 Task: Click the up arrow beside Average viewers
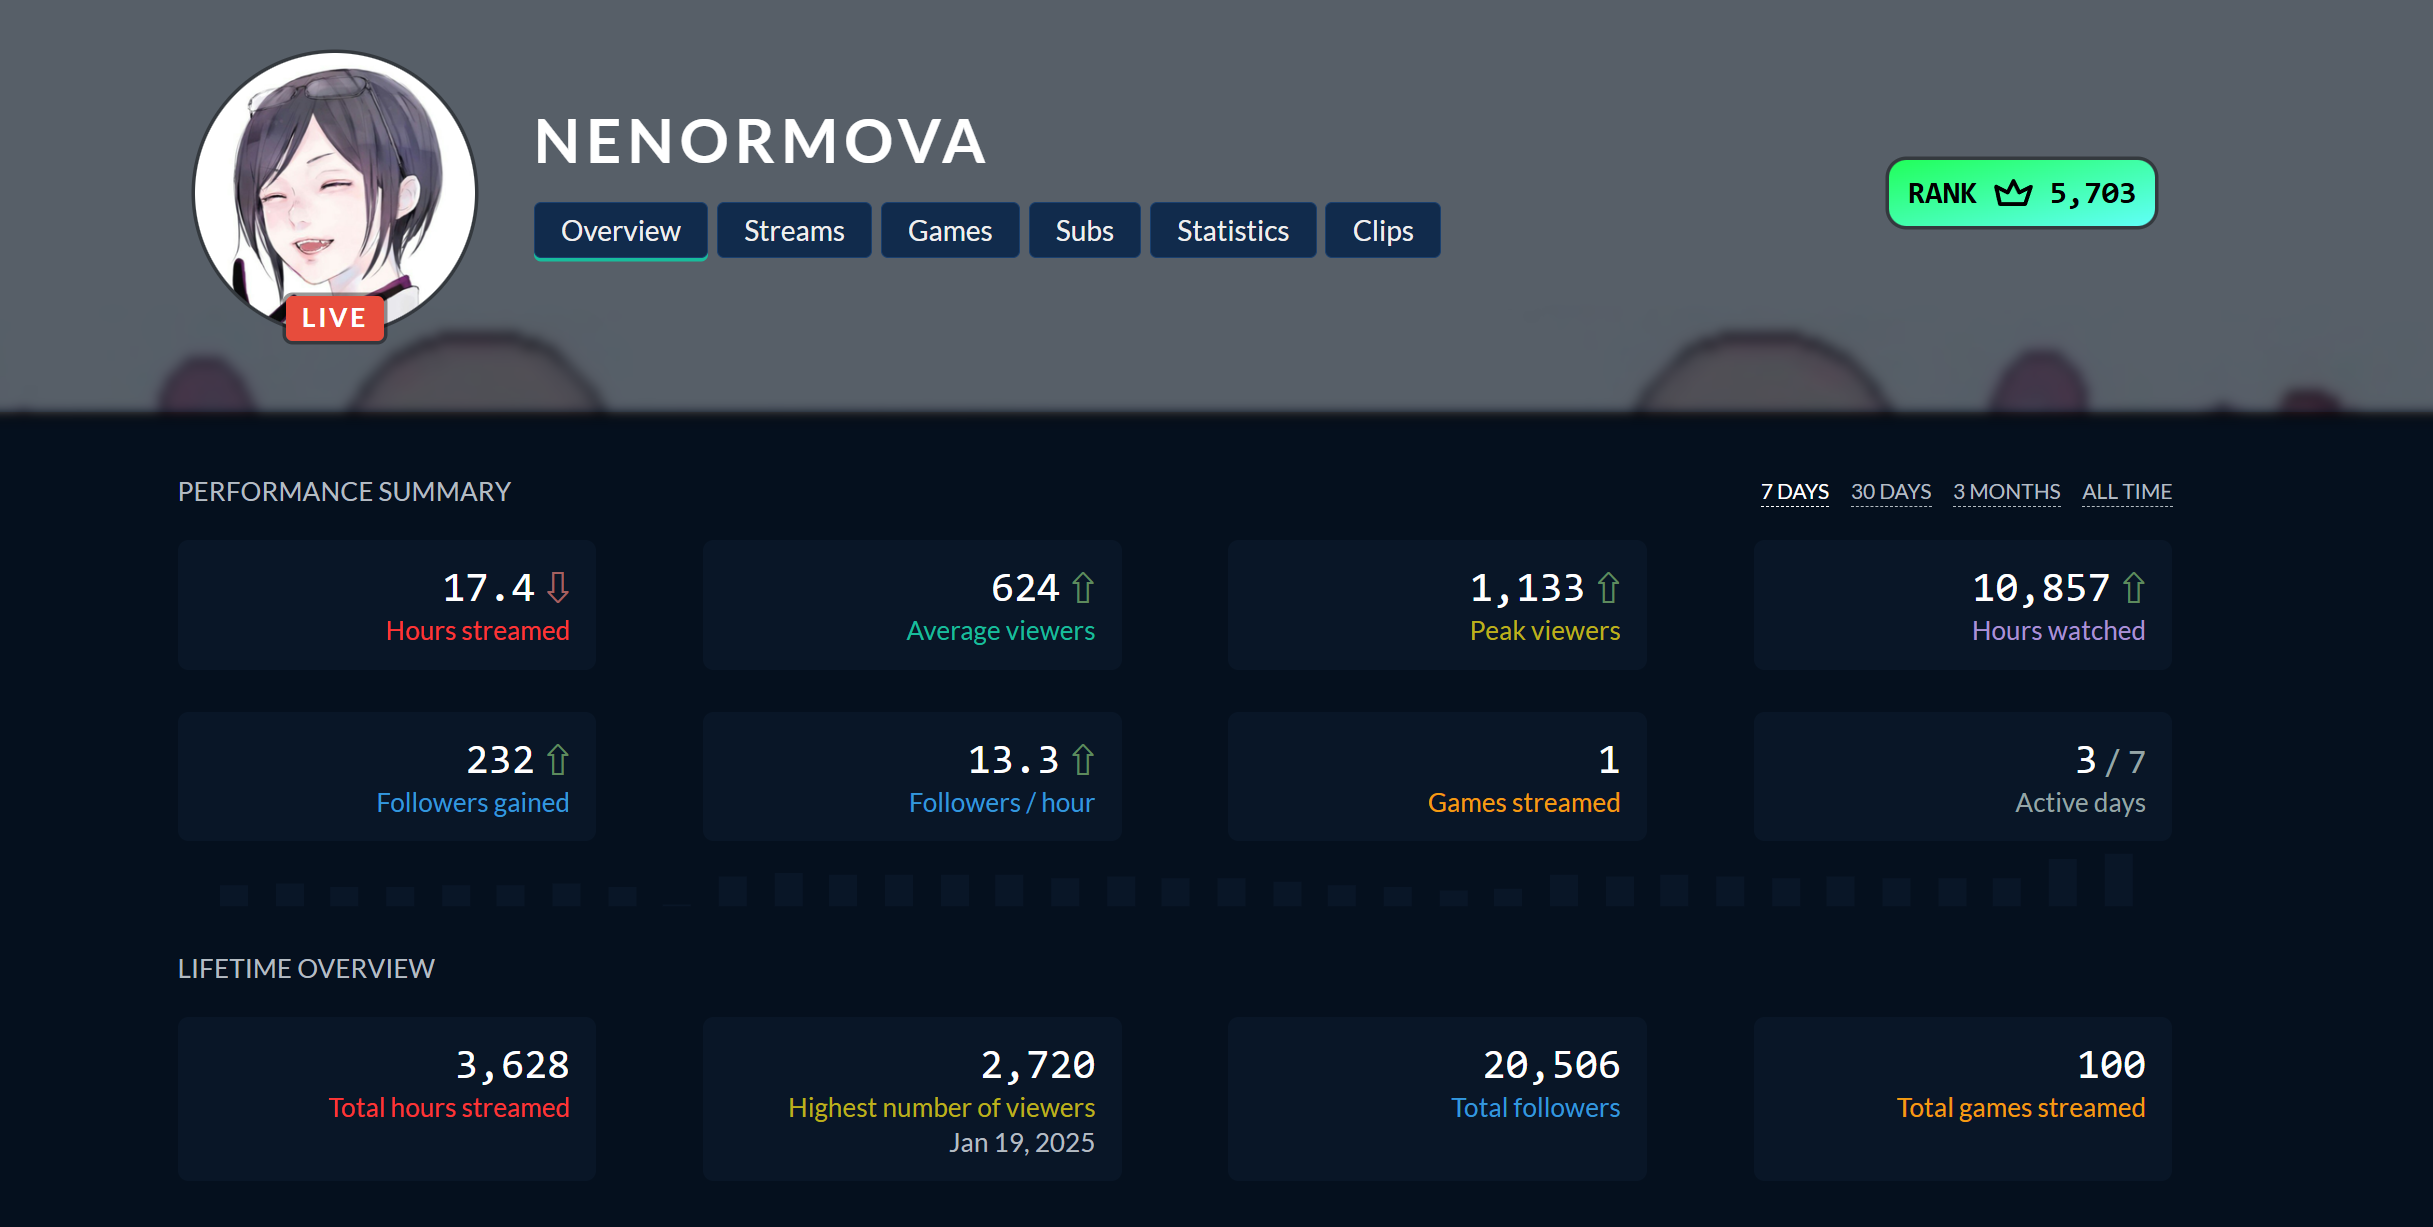coord(1083,588)
